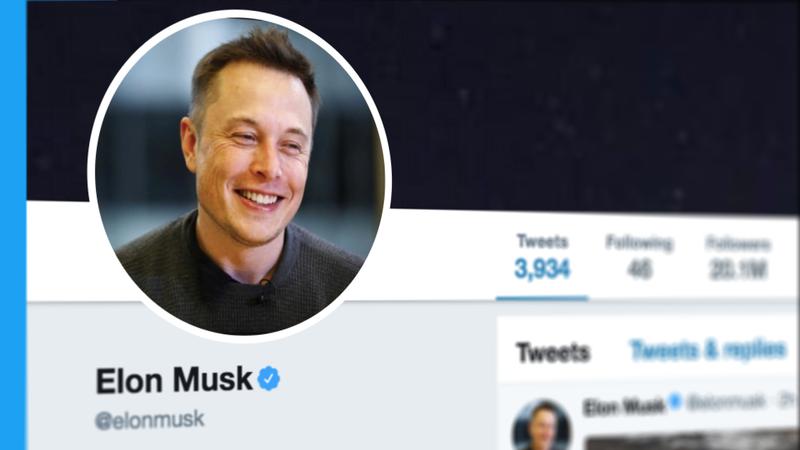Click the verified badge beside Elon Musk's profile name
Screen dimensions: 800x450
(269, 379)
